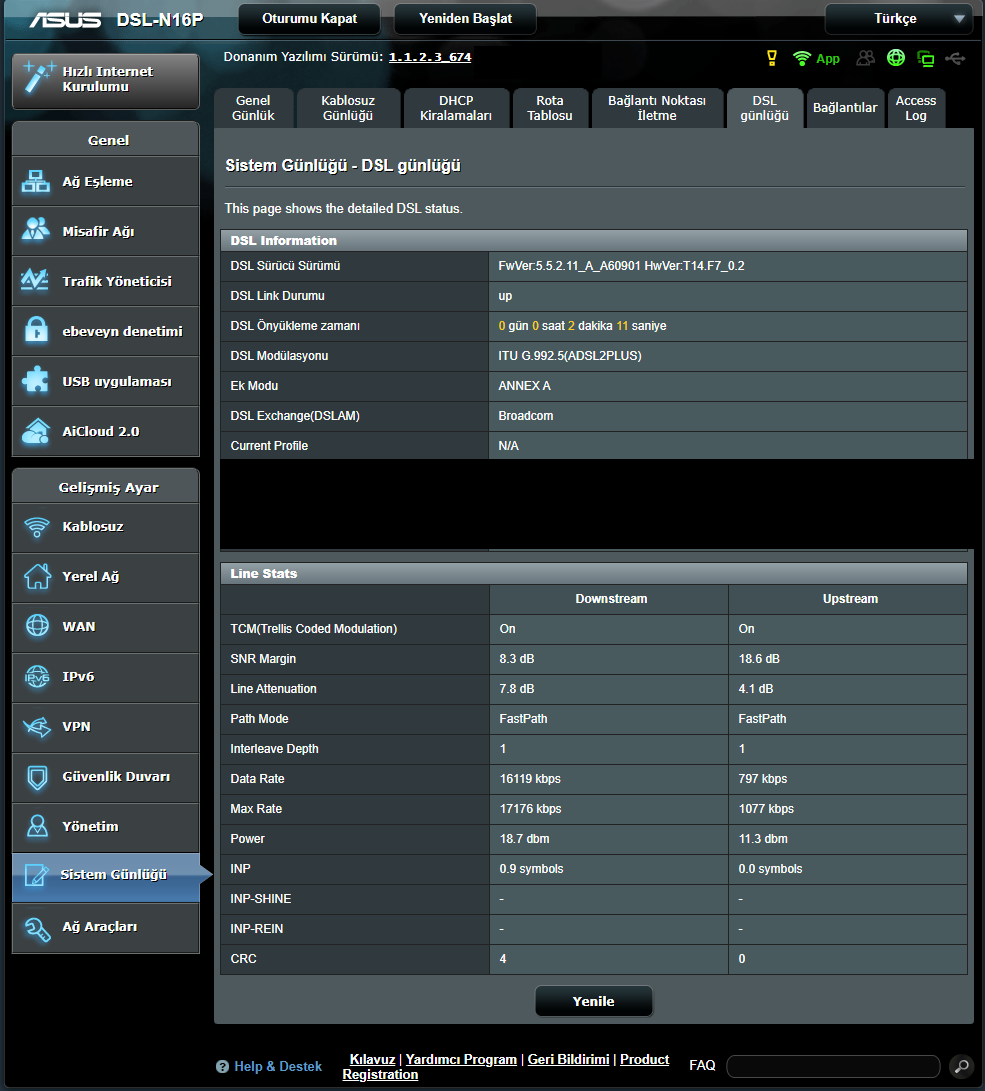Click the green LAN clients status icon

pos(926,58)
